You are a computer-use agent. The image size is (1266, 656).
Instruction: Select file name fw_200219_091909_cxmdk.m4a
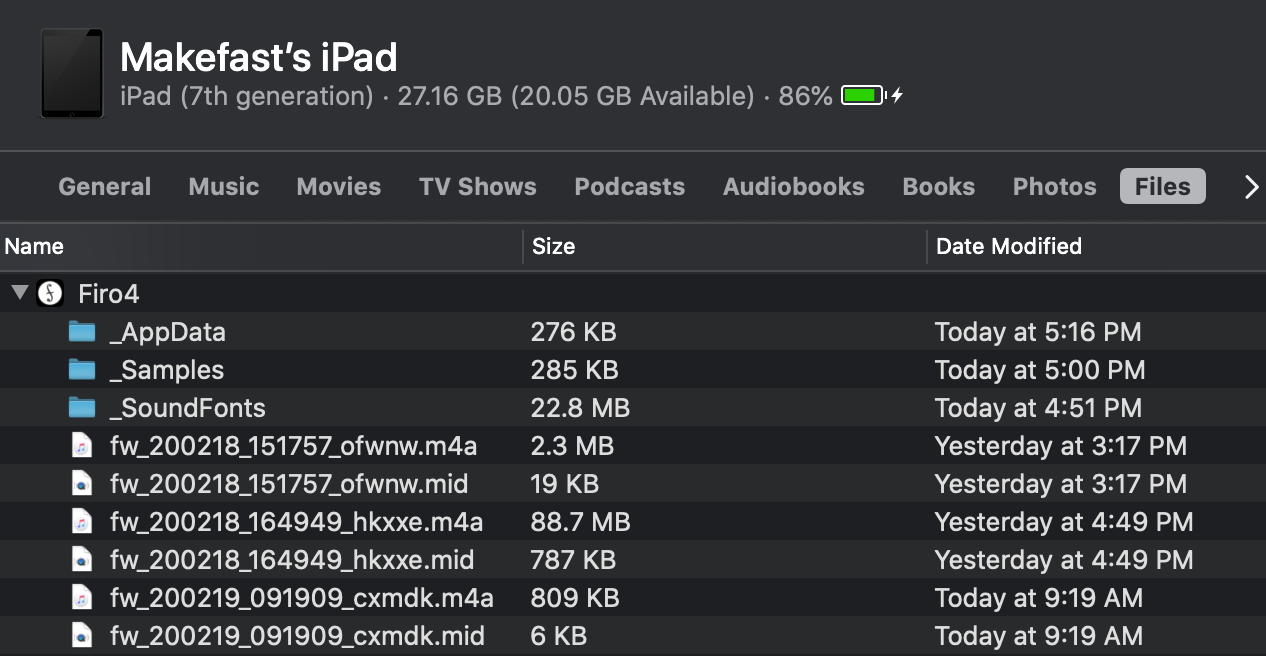(302, 598)
